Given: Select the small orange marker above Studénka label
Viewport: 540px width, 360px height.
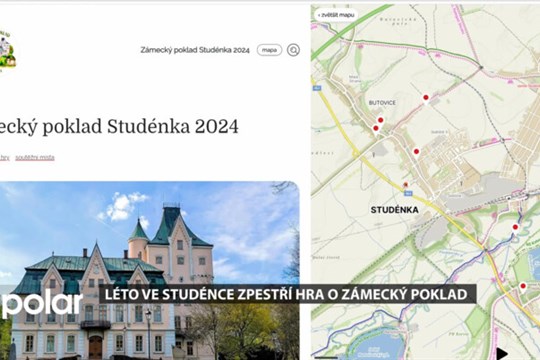Looking at the screenshot, I should pyautogui.click(x=406, y=185).
